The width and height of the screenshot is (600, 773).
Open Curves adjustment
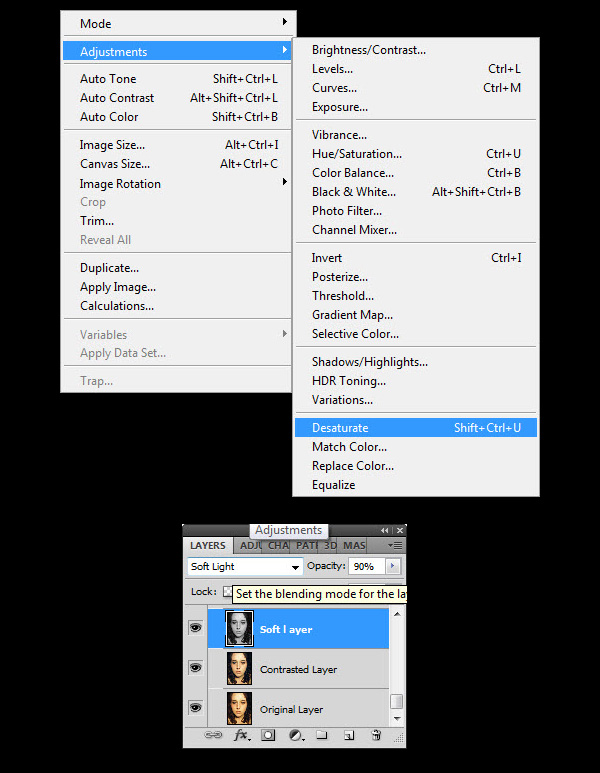click(416, 88)
